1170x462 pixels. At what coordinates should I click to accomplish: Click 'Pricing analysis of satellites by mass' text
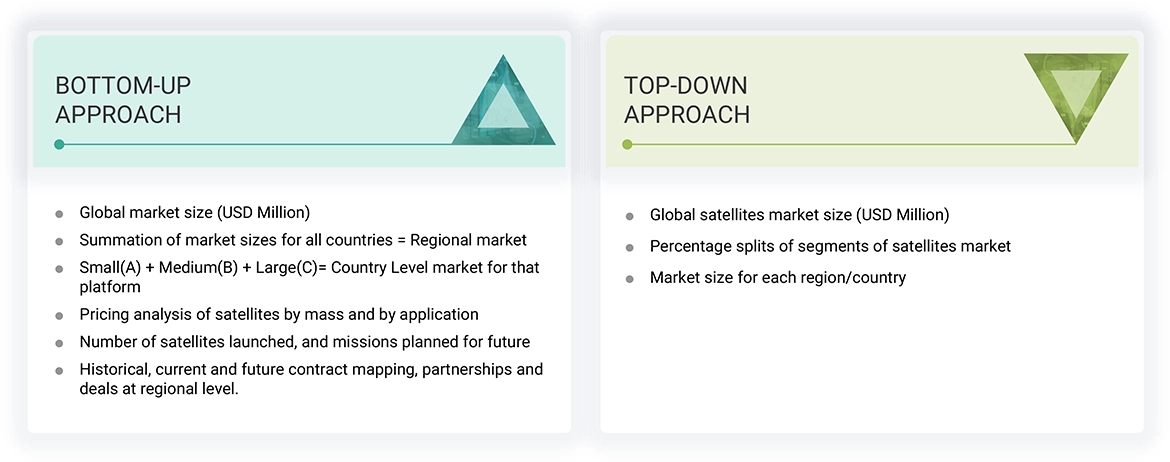[279, 314]
